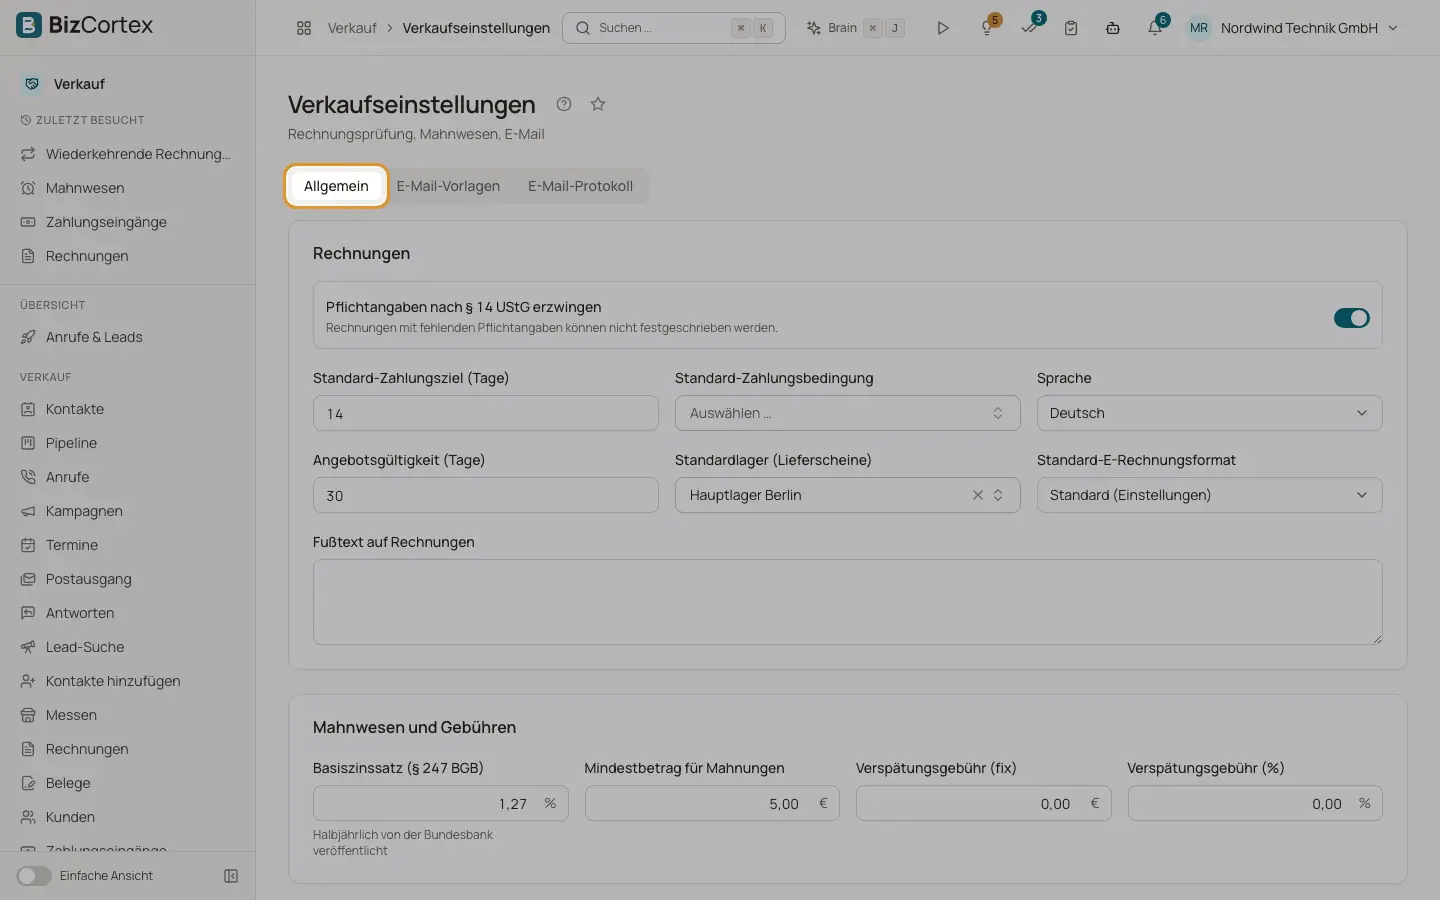The width and height of the screenshot is (1440, 900).
Task: Click Standard-Zahlungsziel field with 14
Action: (485, 413)
